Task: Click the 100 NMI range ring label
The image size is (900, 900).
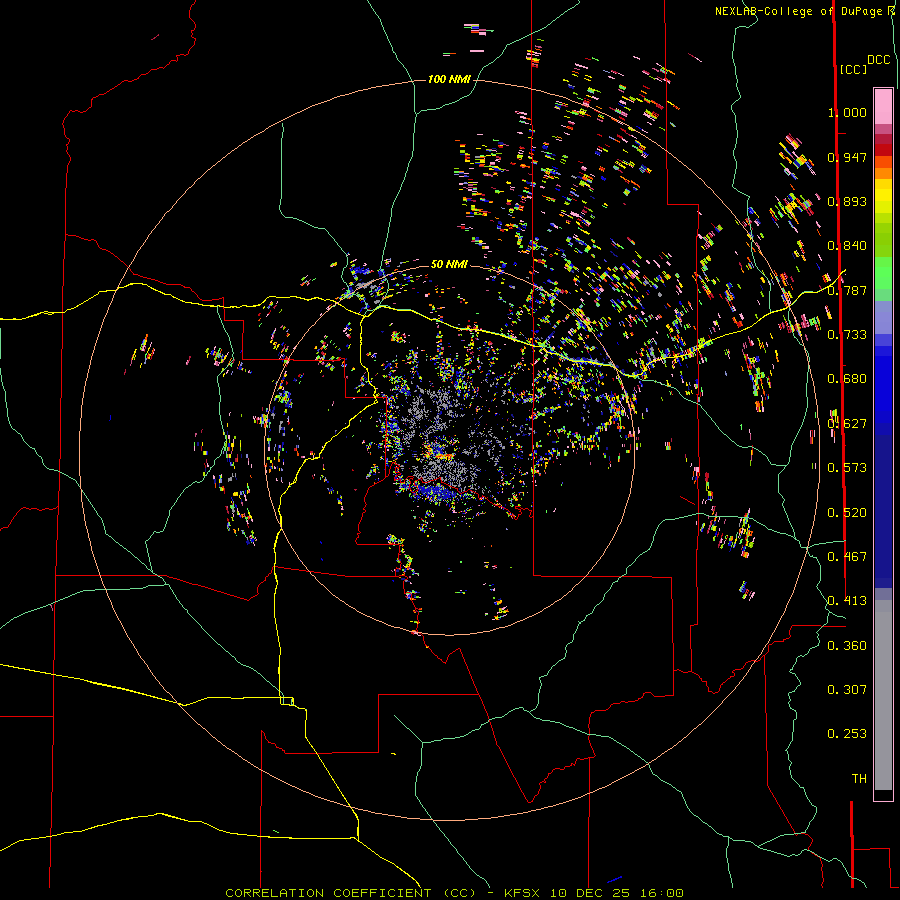Action: pos(449,79)
